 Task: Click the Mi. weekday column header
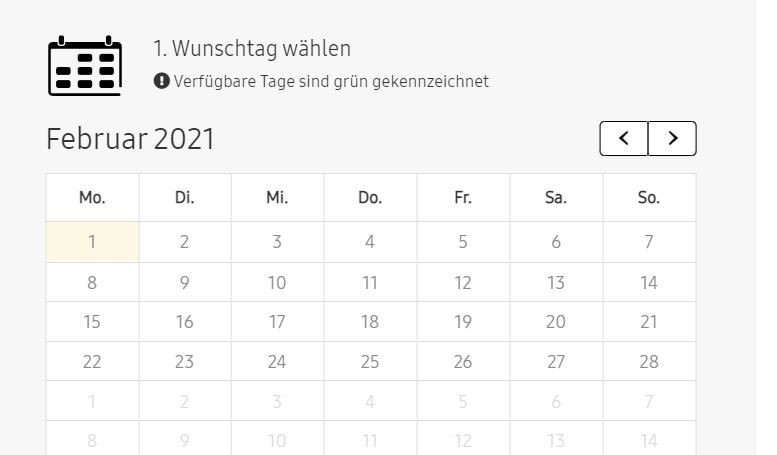[277, 198]
